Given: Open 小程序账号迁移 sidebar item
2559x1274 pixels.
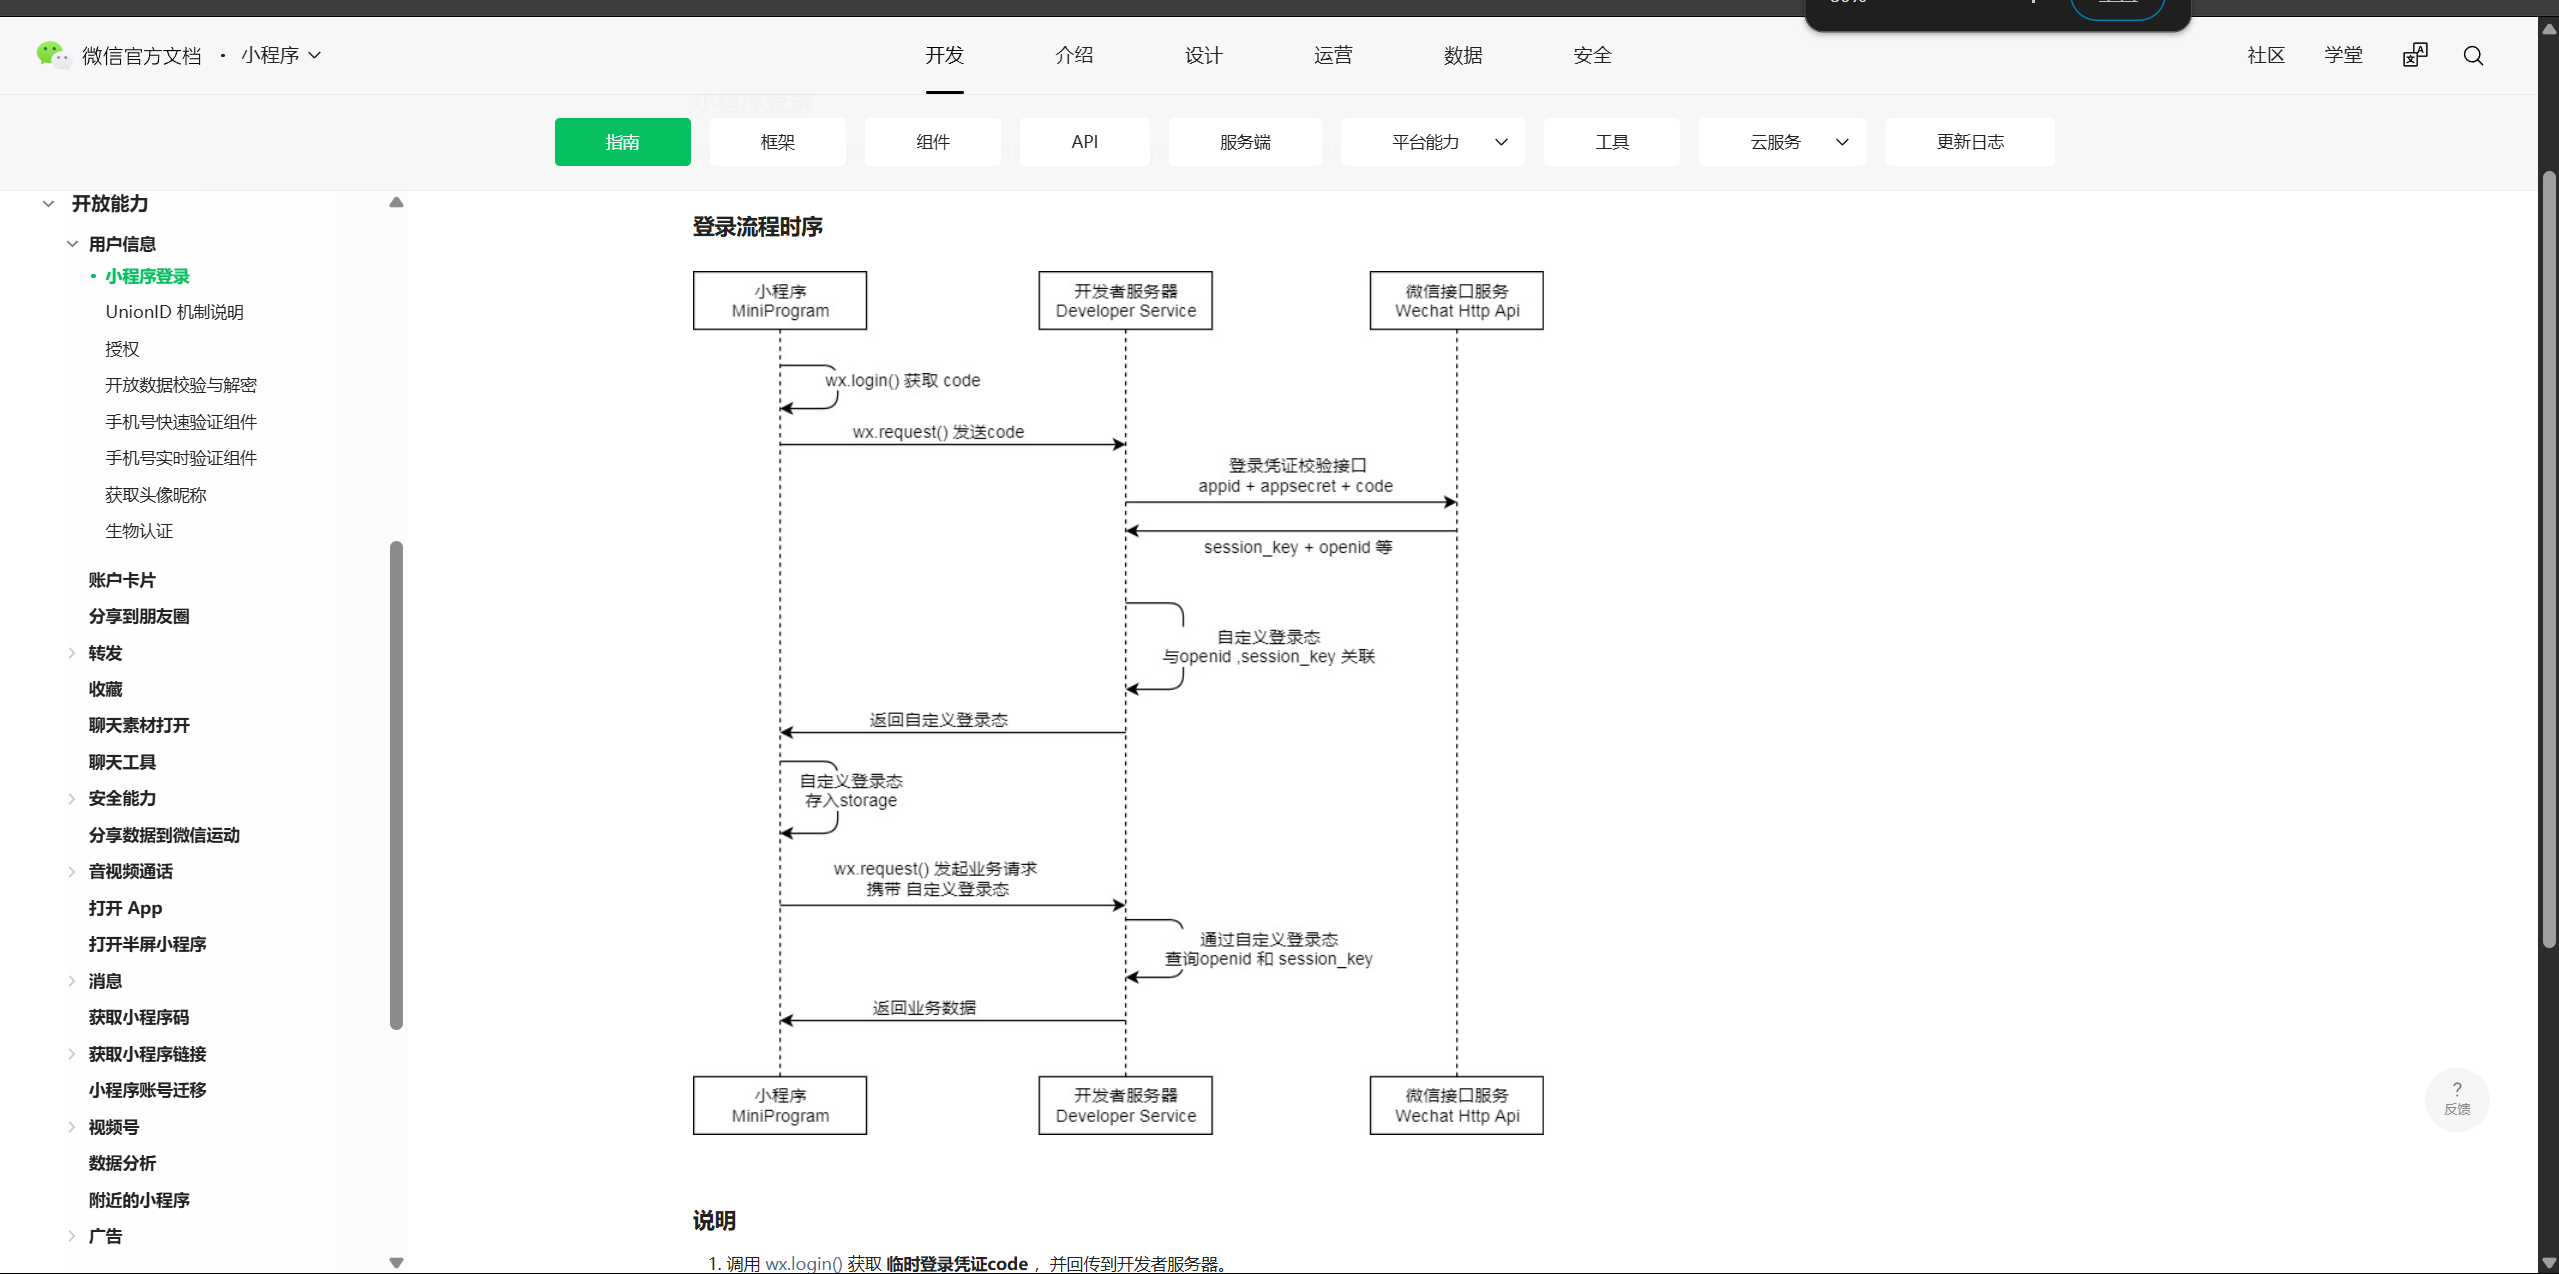Looking at the screenshot, I should 147,1090.
